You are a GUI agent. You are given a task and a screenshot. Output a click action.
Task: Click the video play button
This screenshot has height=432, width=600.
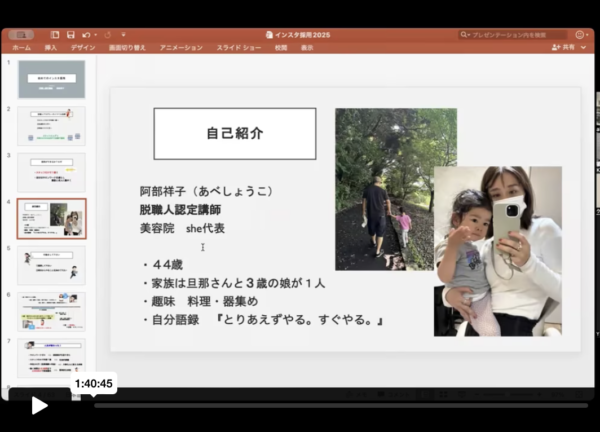[39, 405]
